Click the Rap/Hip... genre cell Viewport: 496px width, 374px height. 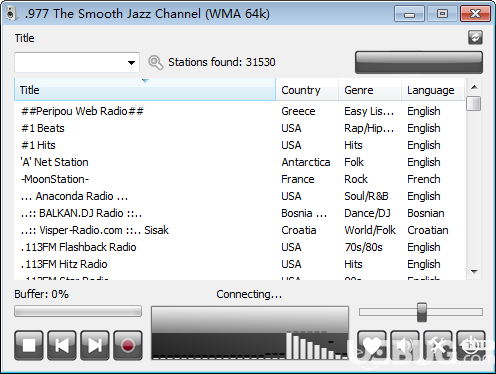pyautogui.click(x=369, y=128)
